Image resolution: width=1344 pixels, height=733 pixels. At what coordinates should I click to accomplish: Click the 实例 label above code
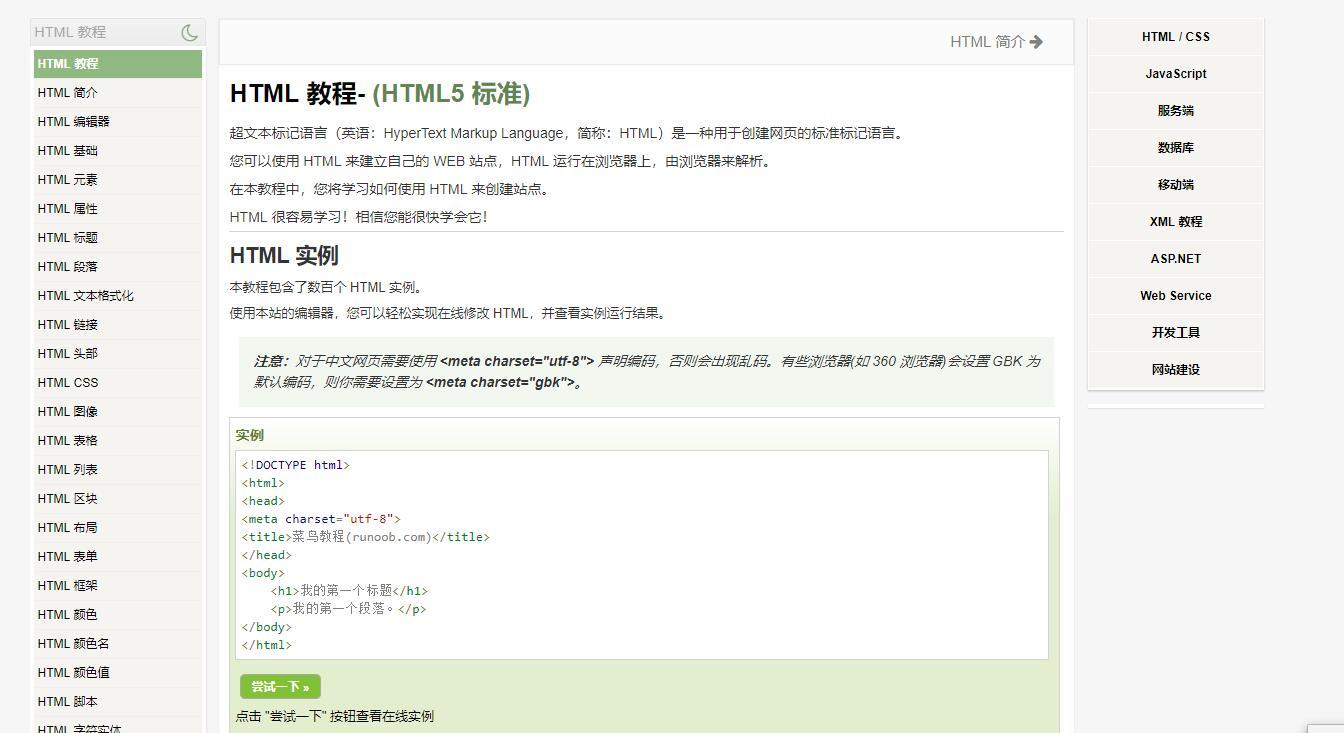[x=250, y=435]
